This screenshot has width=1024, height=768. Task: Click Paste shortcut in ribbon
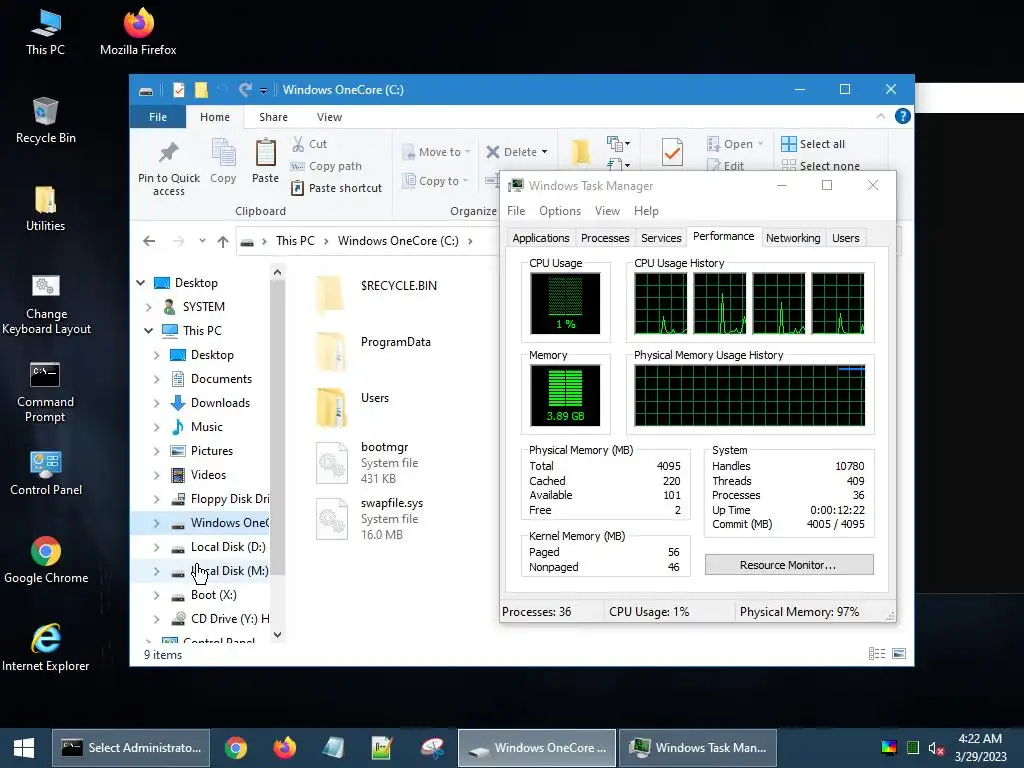pos(336,188)
